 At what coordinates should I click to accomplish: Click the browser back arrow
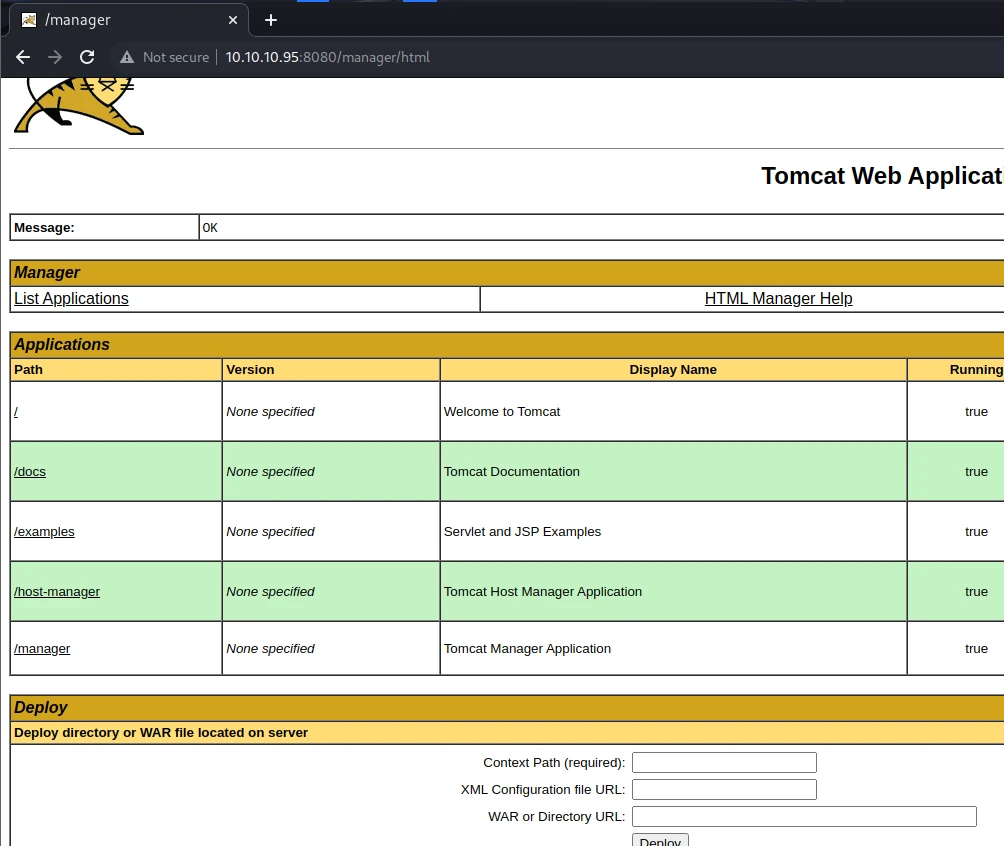tap(23, 57)
